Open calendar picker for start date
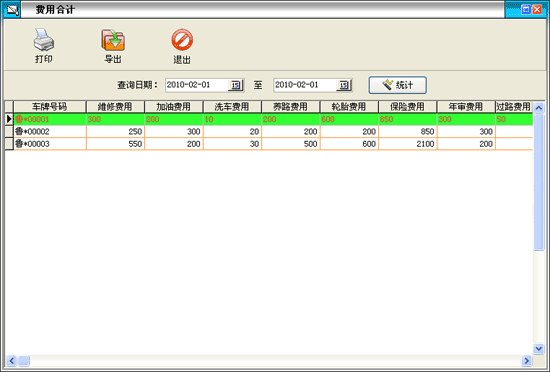 (x=236, y=85)
